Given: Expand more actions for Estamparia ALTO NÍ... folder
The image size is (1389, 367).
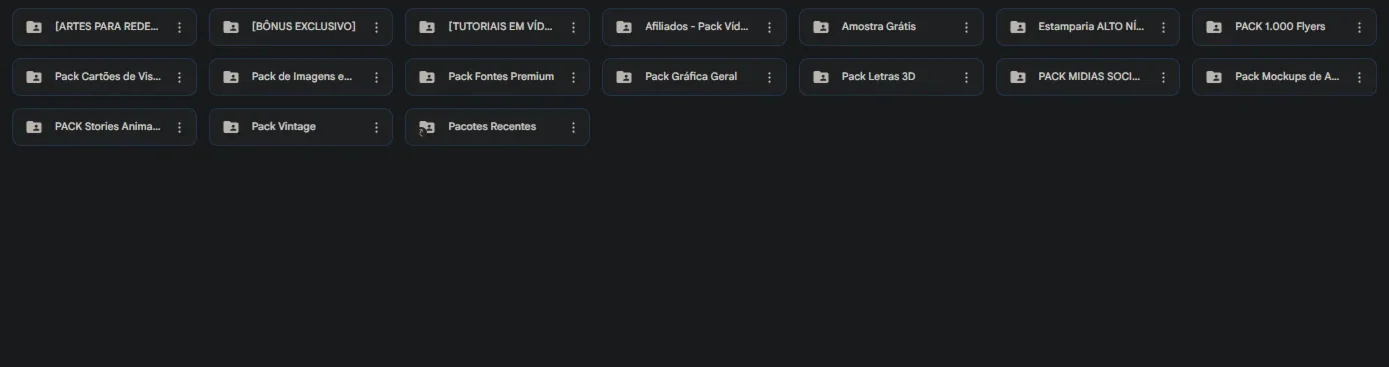Looking at the screenshot, I should click(x=1163, y=27).
